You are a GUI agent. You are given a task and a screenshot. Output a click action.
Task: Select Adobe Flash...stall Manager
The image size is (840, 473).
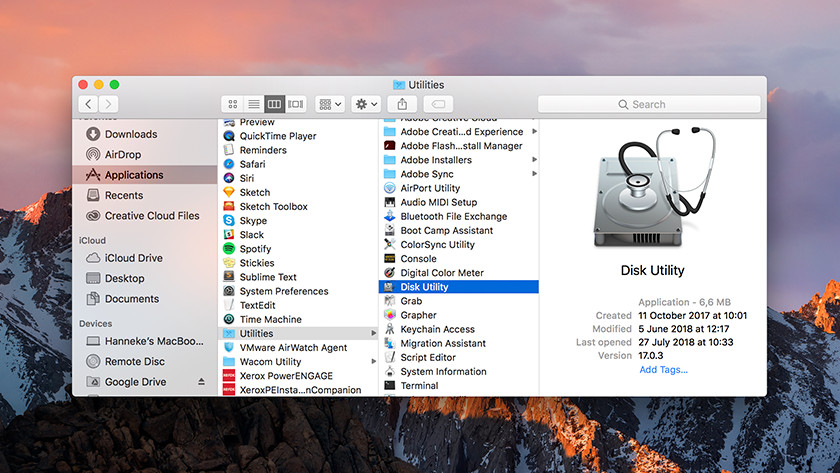459,146
